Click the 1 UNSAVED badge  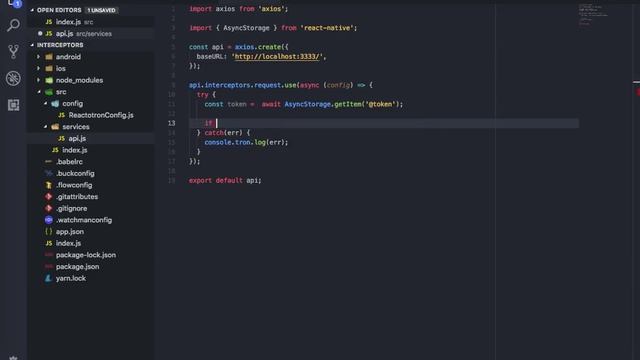101,10
